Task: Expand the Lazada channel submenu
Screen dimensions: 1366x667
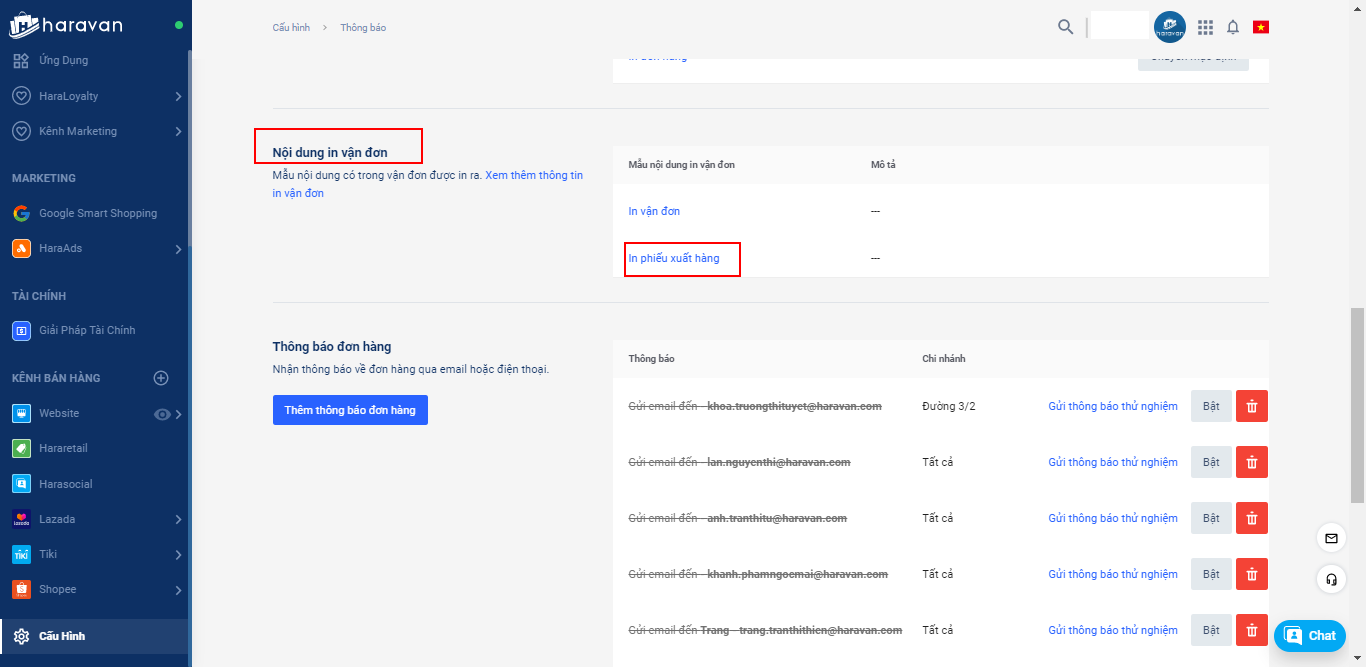Action: (178, 519)
